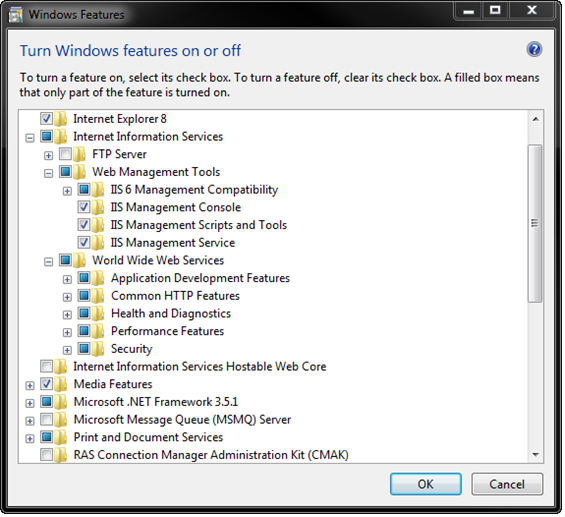Enable Internet Information Services Hostable Web Core checkbox
The height and width of the screenshot is (517, 565).
pyautogui.click(x=46, y=366)
